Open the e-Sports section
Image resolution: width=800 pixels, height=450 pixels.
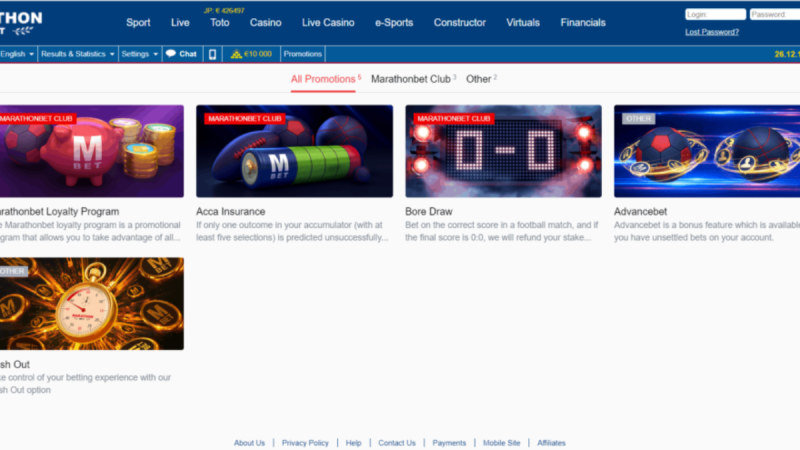pyautogui.click(x=394, y=22)
